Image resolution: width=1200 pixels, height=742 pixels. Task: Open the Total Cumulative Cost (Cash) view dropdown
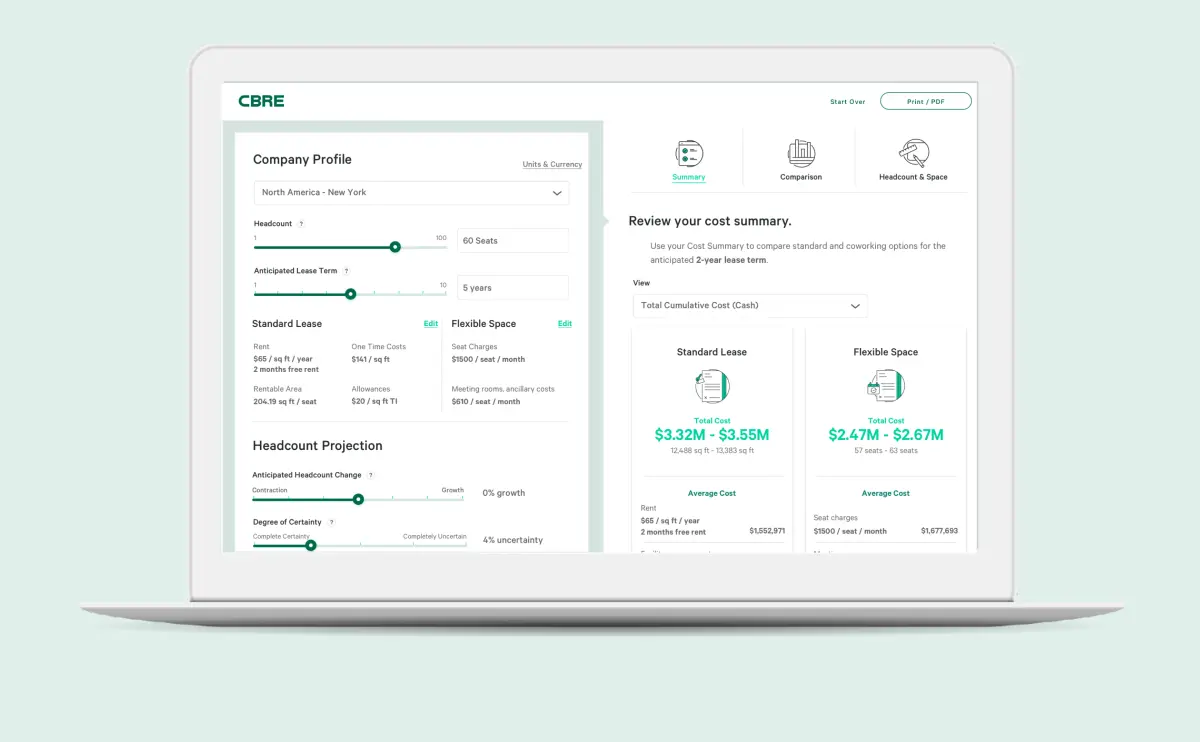[x=749, y=306]
